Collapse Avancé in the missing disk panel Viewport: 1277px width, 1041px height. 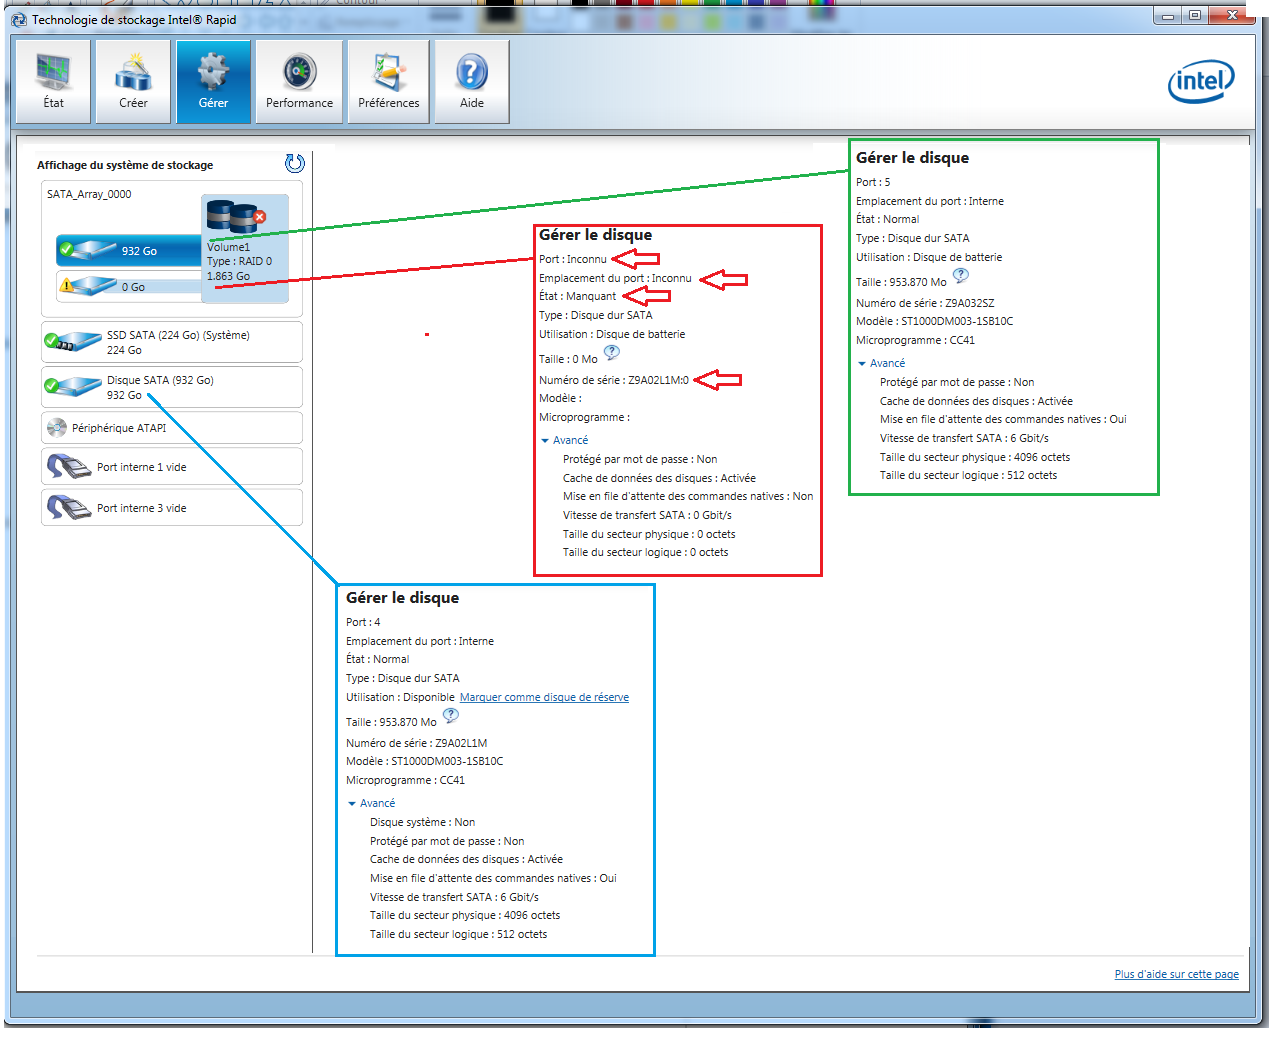tap(564, 440)
